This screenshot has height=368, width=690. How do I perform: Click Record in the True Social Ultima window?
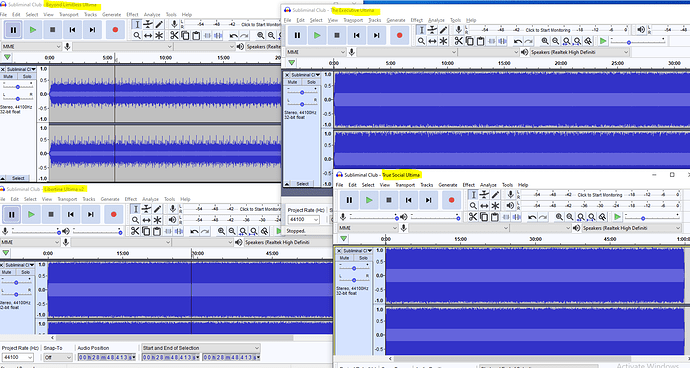[x=451, y=200]
